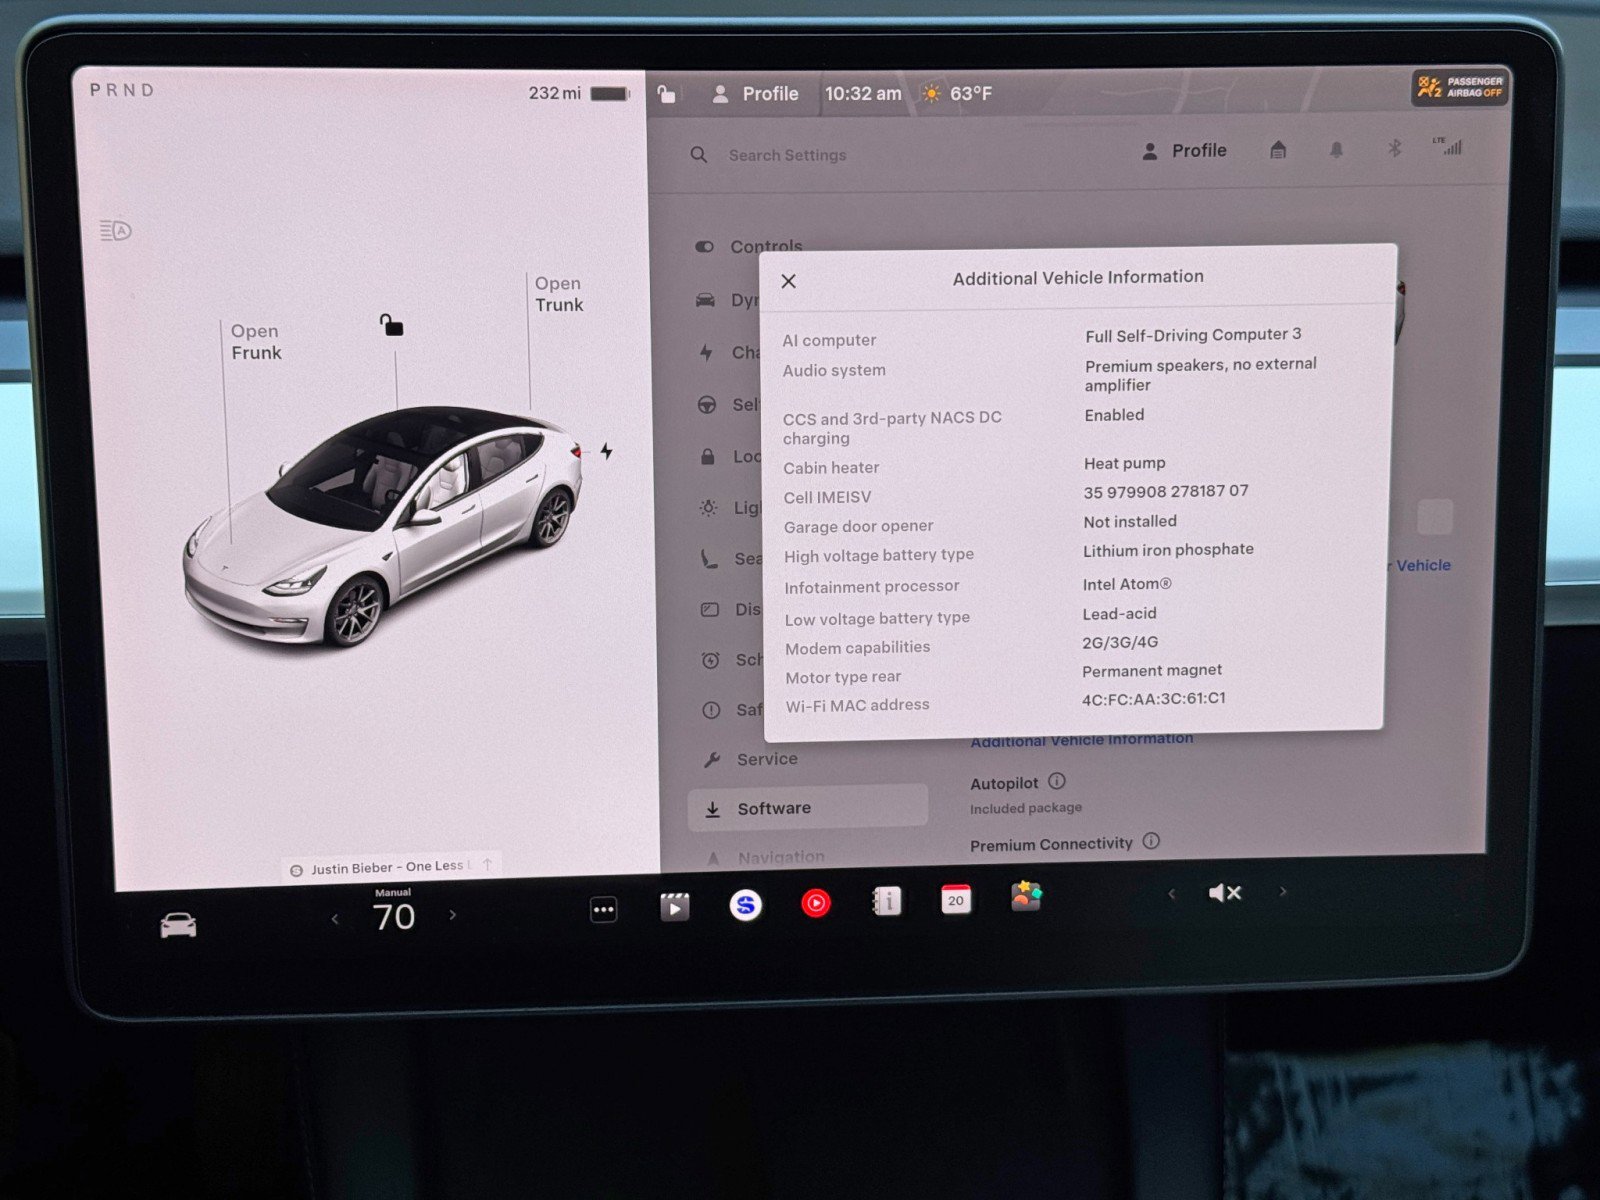Select Controls in the settings sidebar

point(767,246)
